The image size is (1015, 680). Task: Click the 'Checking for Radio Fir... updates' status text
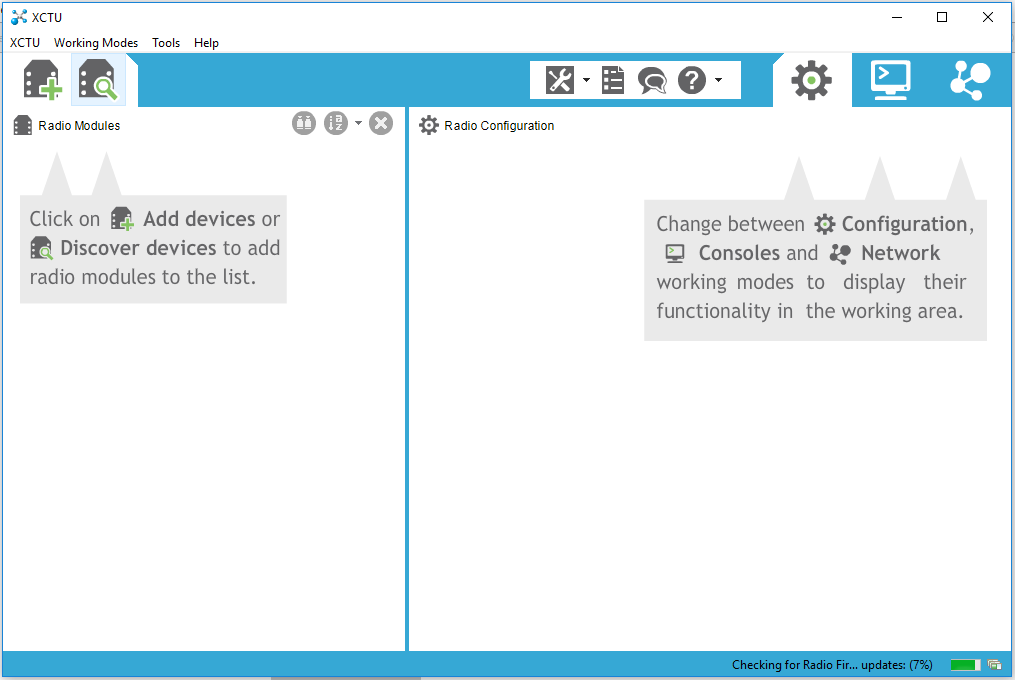pyautogui.click(x=832, y=665)
